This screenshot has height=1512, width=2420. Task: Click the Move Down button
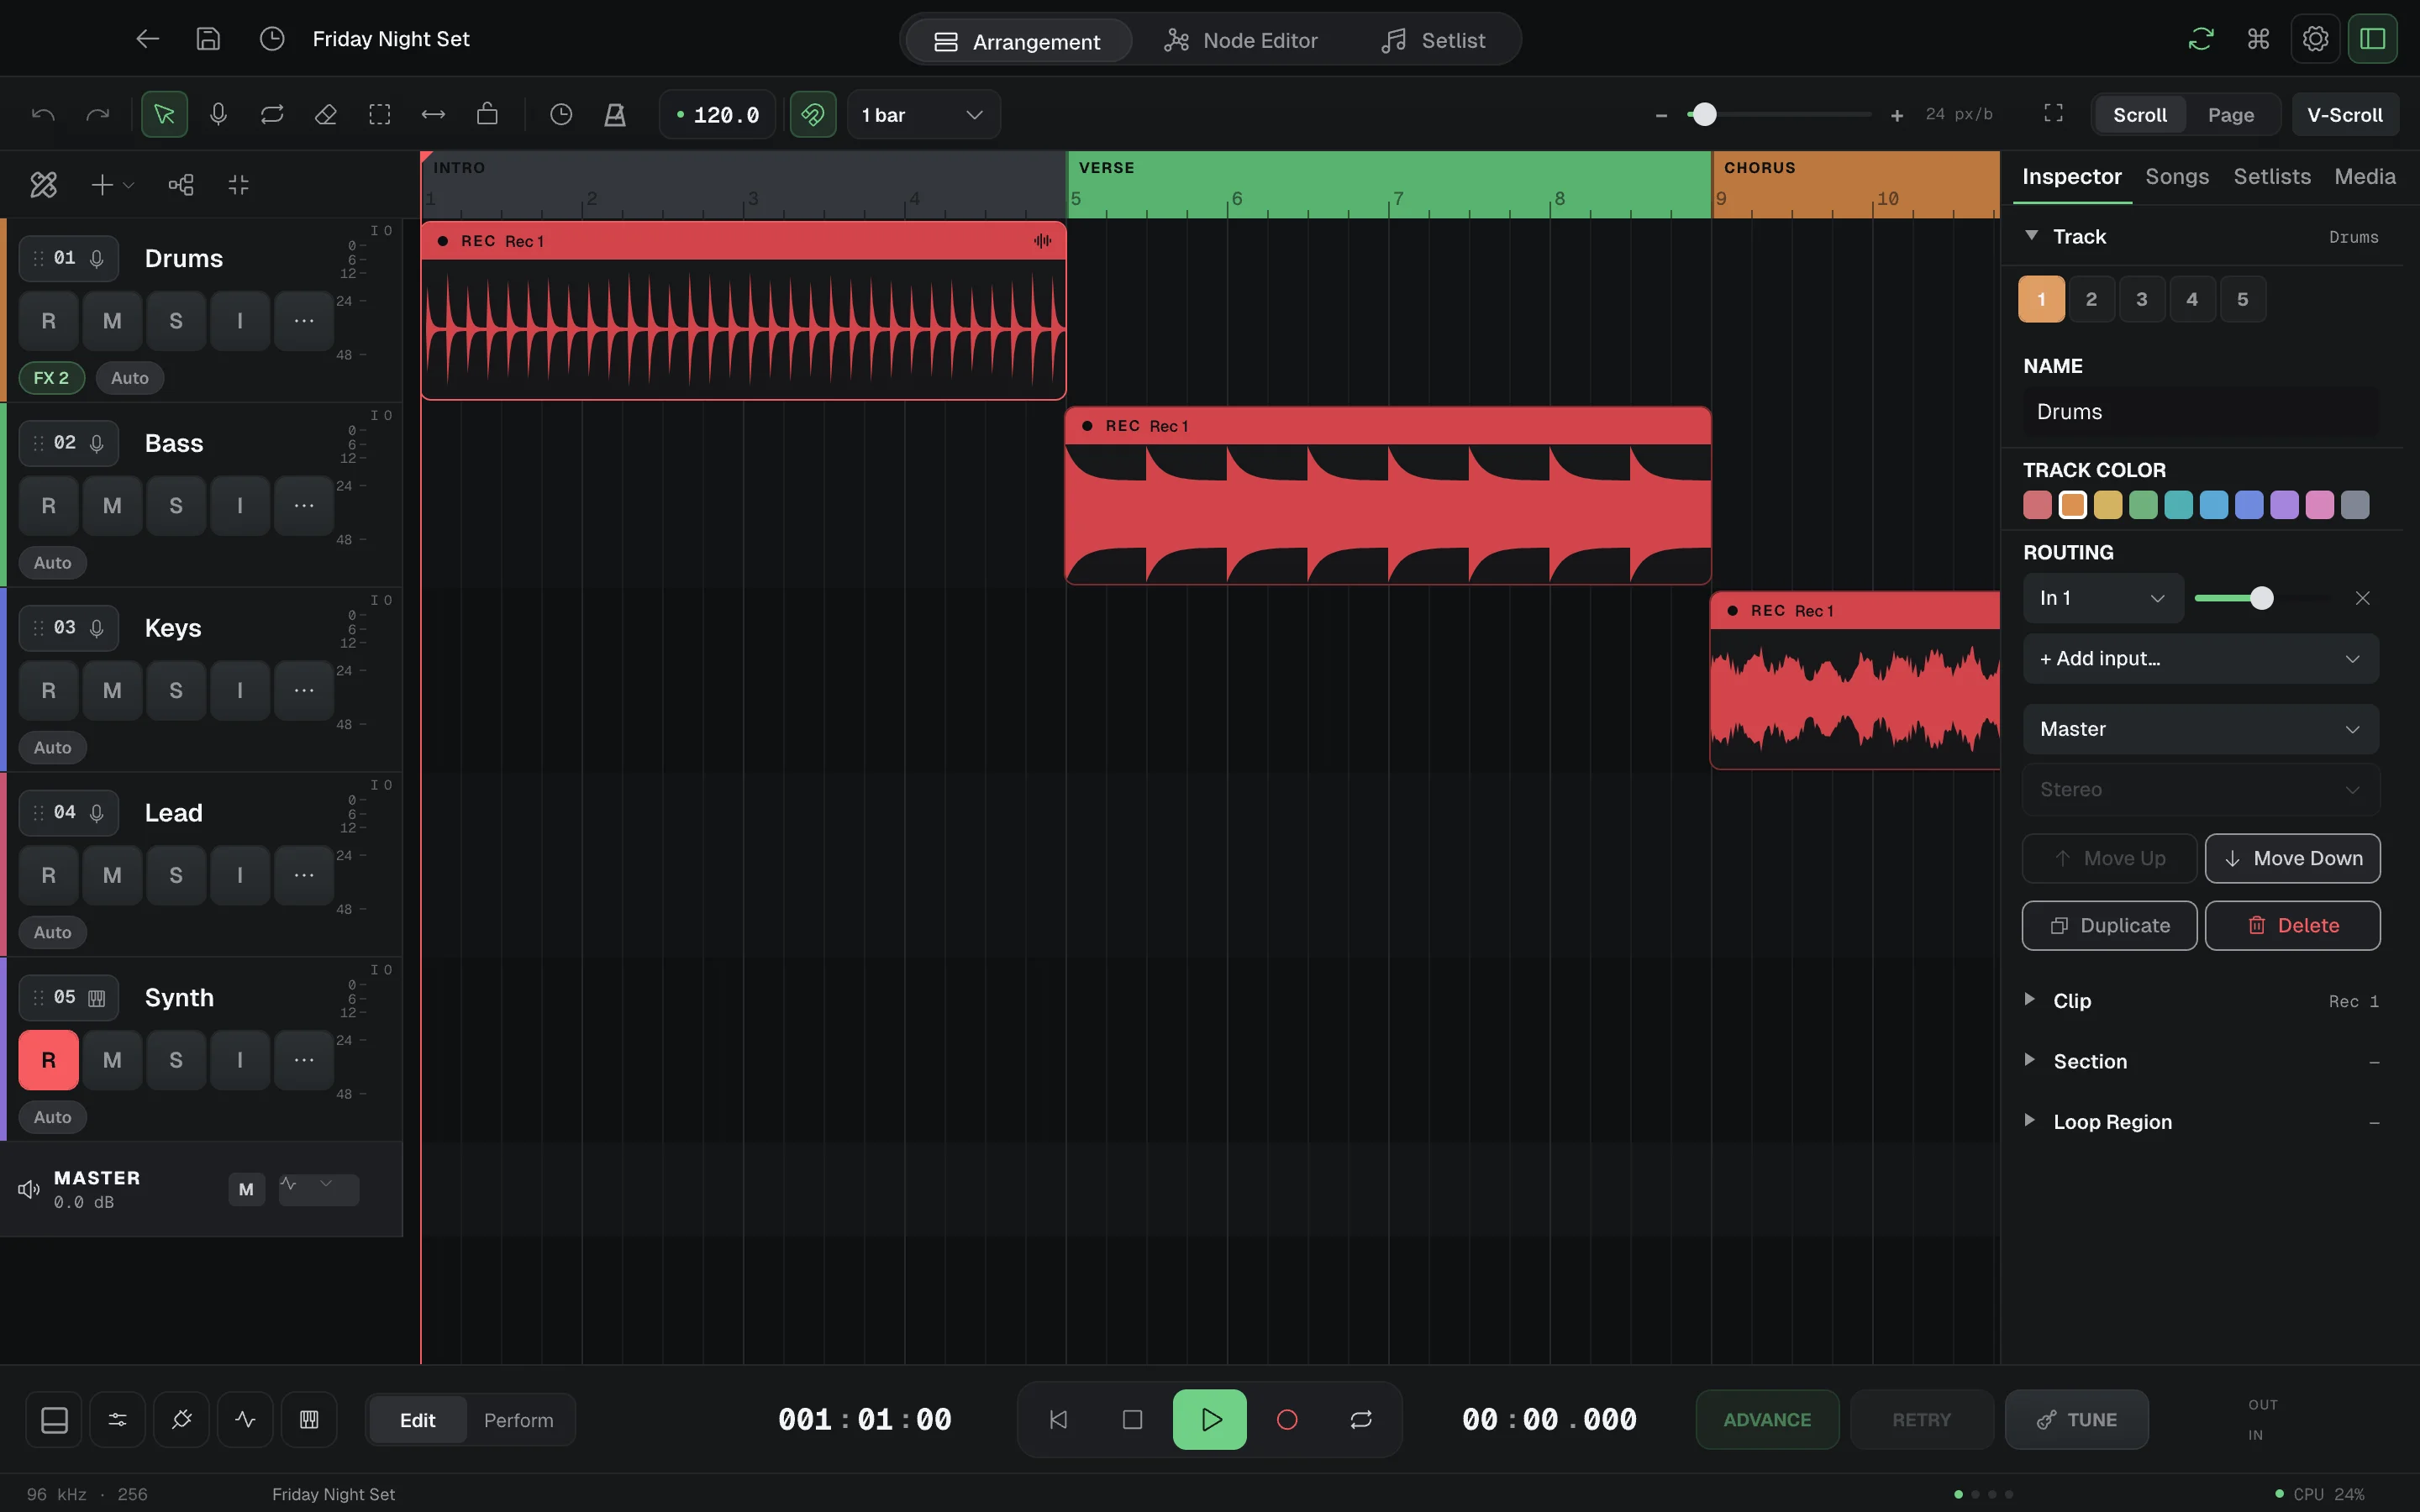click(2292, 859)
